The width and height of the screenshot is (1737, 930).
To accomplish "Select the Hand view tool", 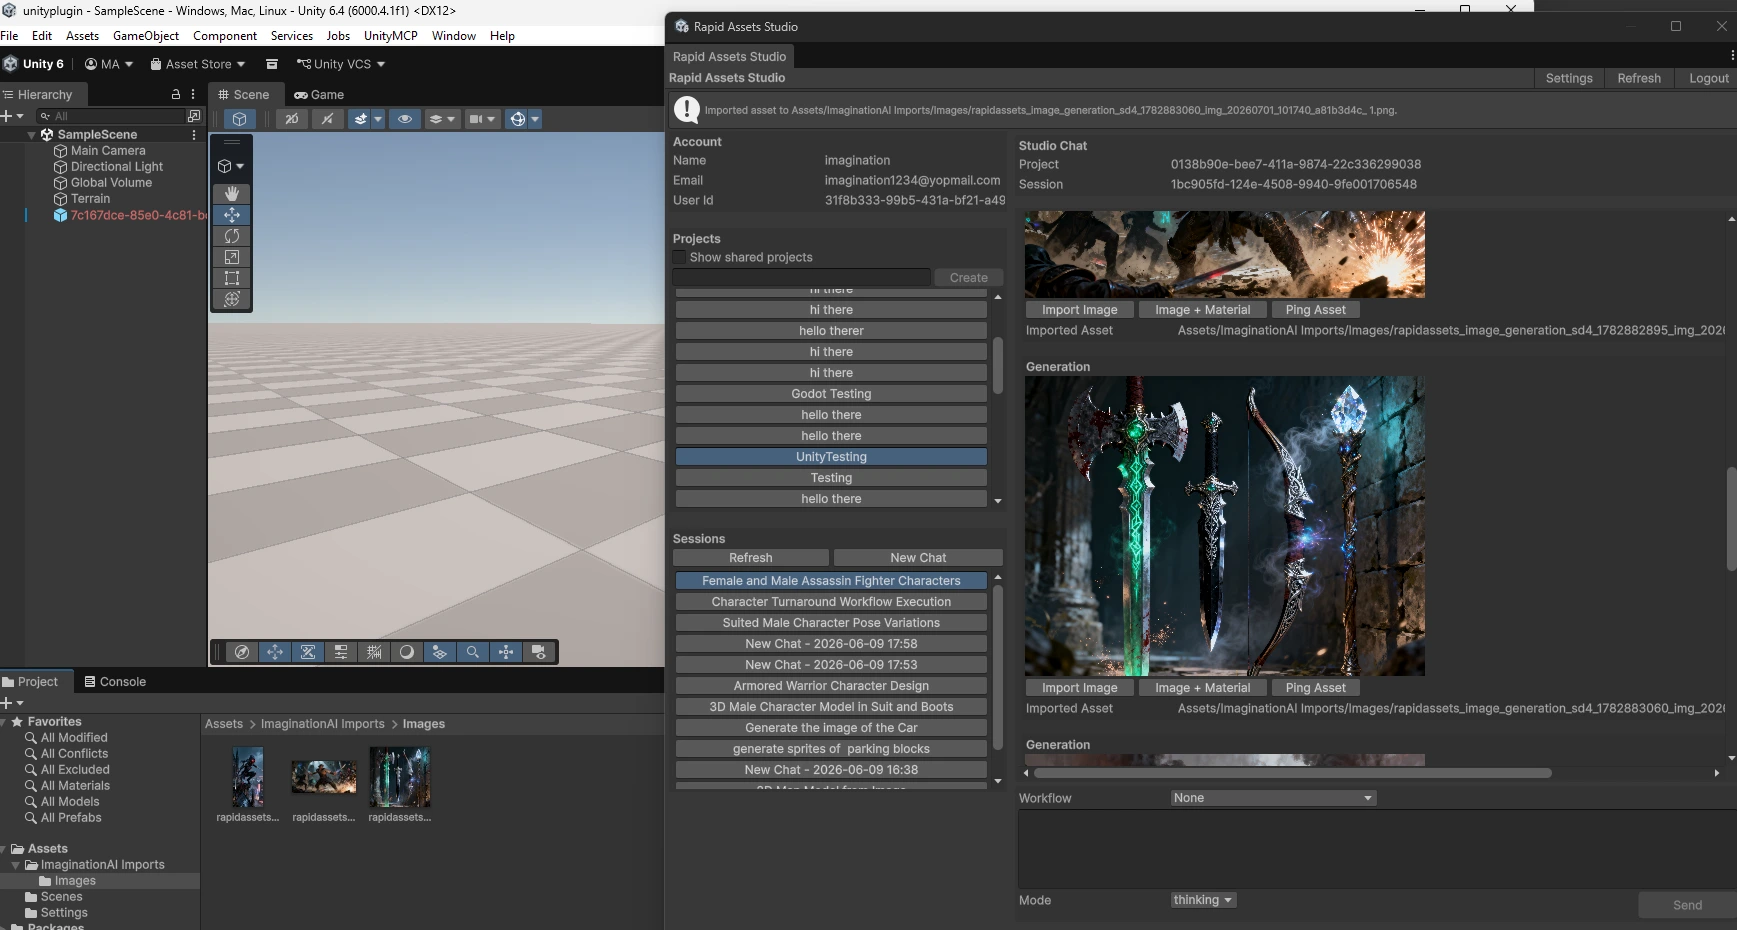I will [x=232, y=193].
